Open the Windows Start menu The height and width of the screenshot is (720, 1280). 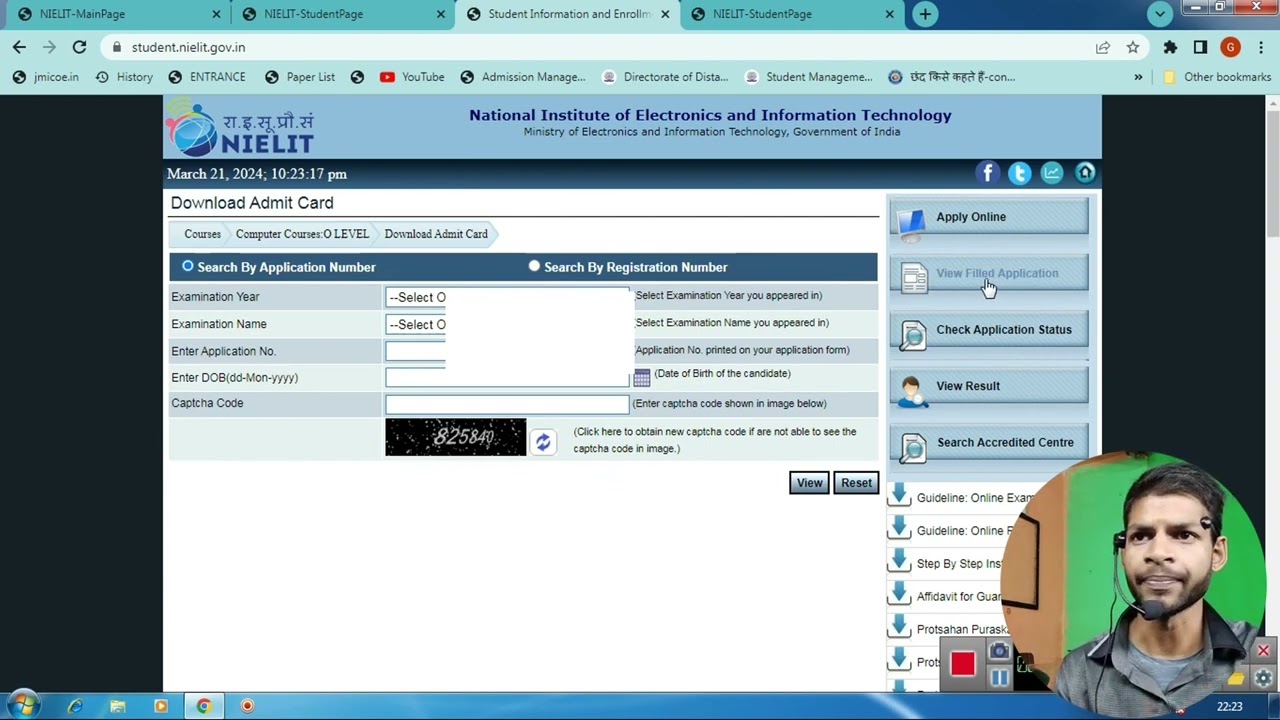pyautogui.click(x=22, y=705)
